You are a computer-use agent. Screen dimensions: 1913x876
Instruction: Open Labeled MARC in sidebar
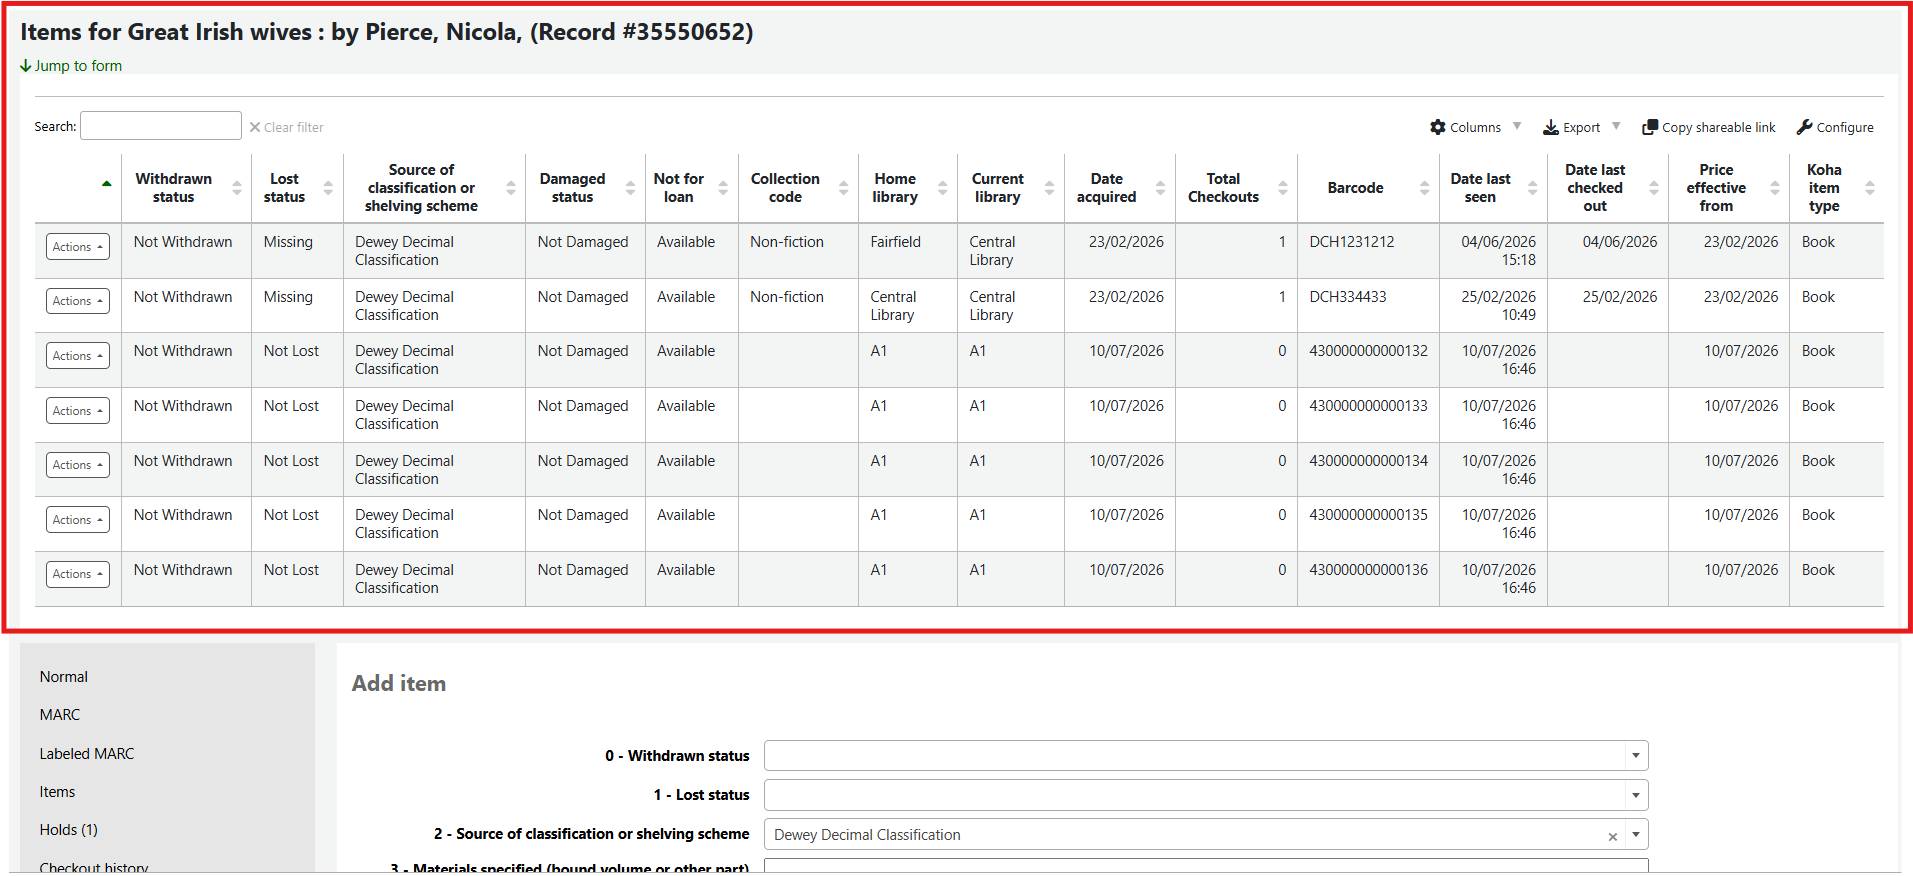click(87, 754)
